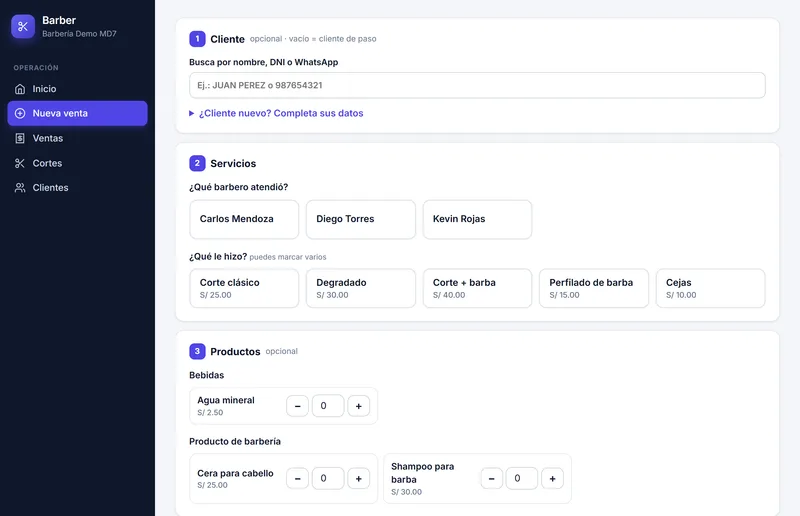Viewport: 800px width, 516px height.
Task: Click the '¿Qué barbero atendió?' label
Action: 239,187
